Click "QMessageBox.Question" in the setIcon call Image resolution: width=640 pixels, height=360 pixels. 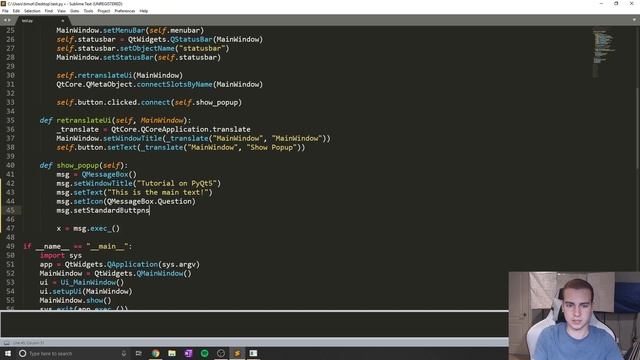tap(149, 201)
